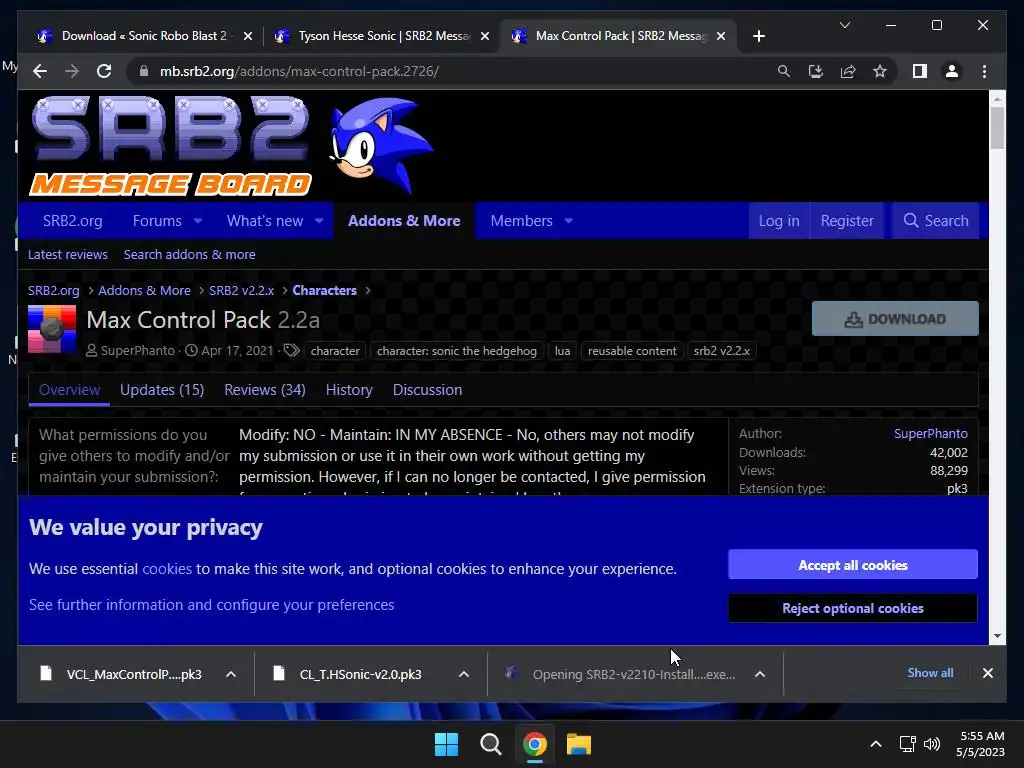
Task: Click the padlock site info icon
Action: coord(144,71)
